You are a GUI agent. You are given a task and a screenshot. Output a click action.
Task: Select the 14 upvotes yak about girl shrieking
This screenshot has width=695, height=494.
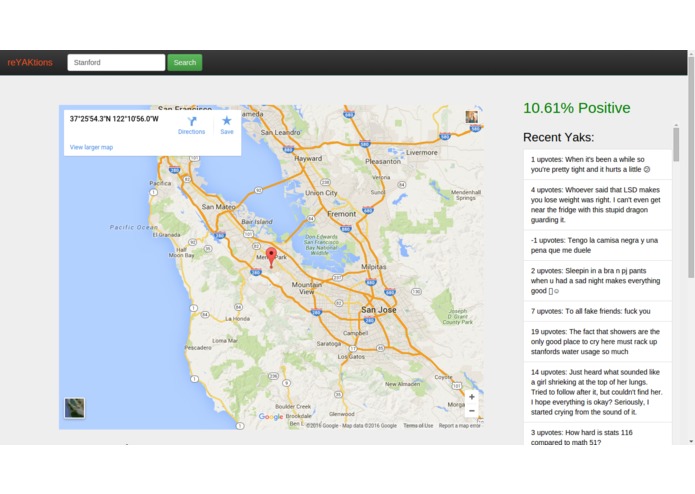point(597,392)
